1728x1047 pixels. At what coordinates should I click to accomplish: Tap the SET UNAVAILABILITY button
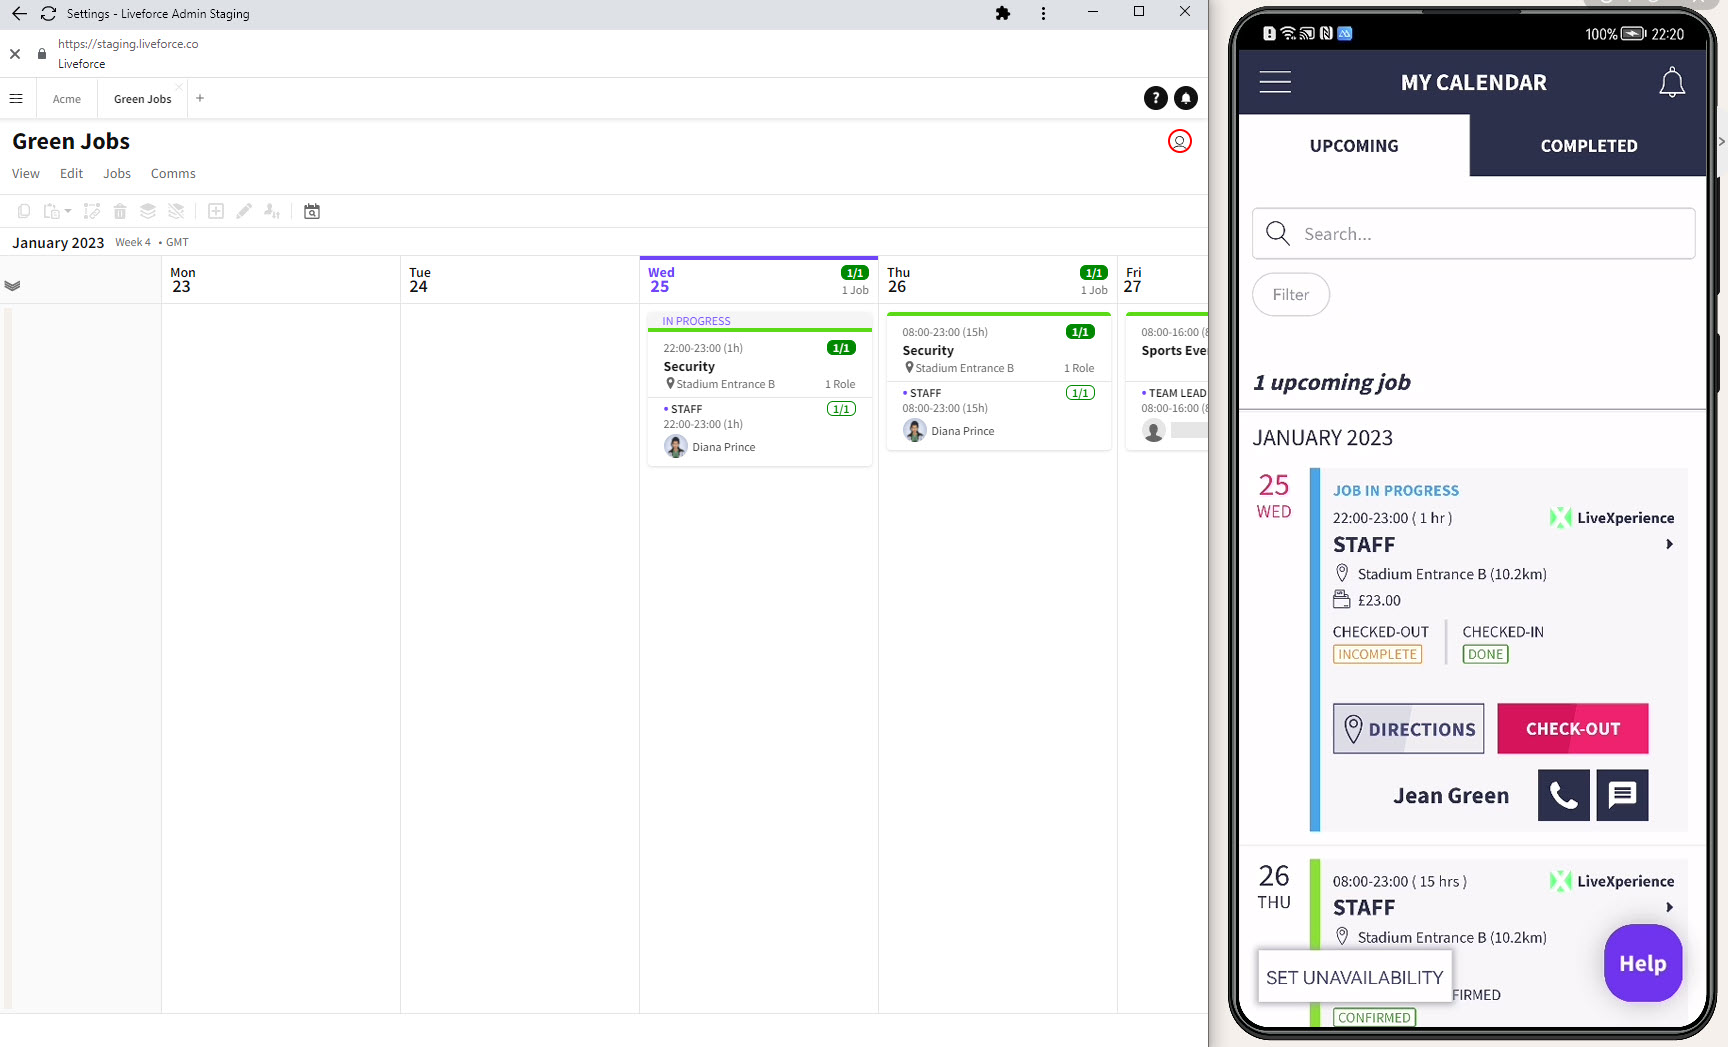(1355, 977)
